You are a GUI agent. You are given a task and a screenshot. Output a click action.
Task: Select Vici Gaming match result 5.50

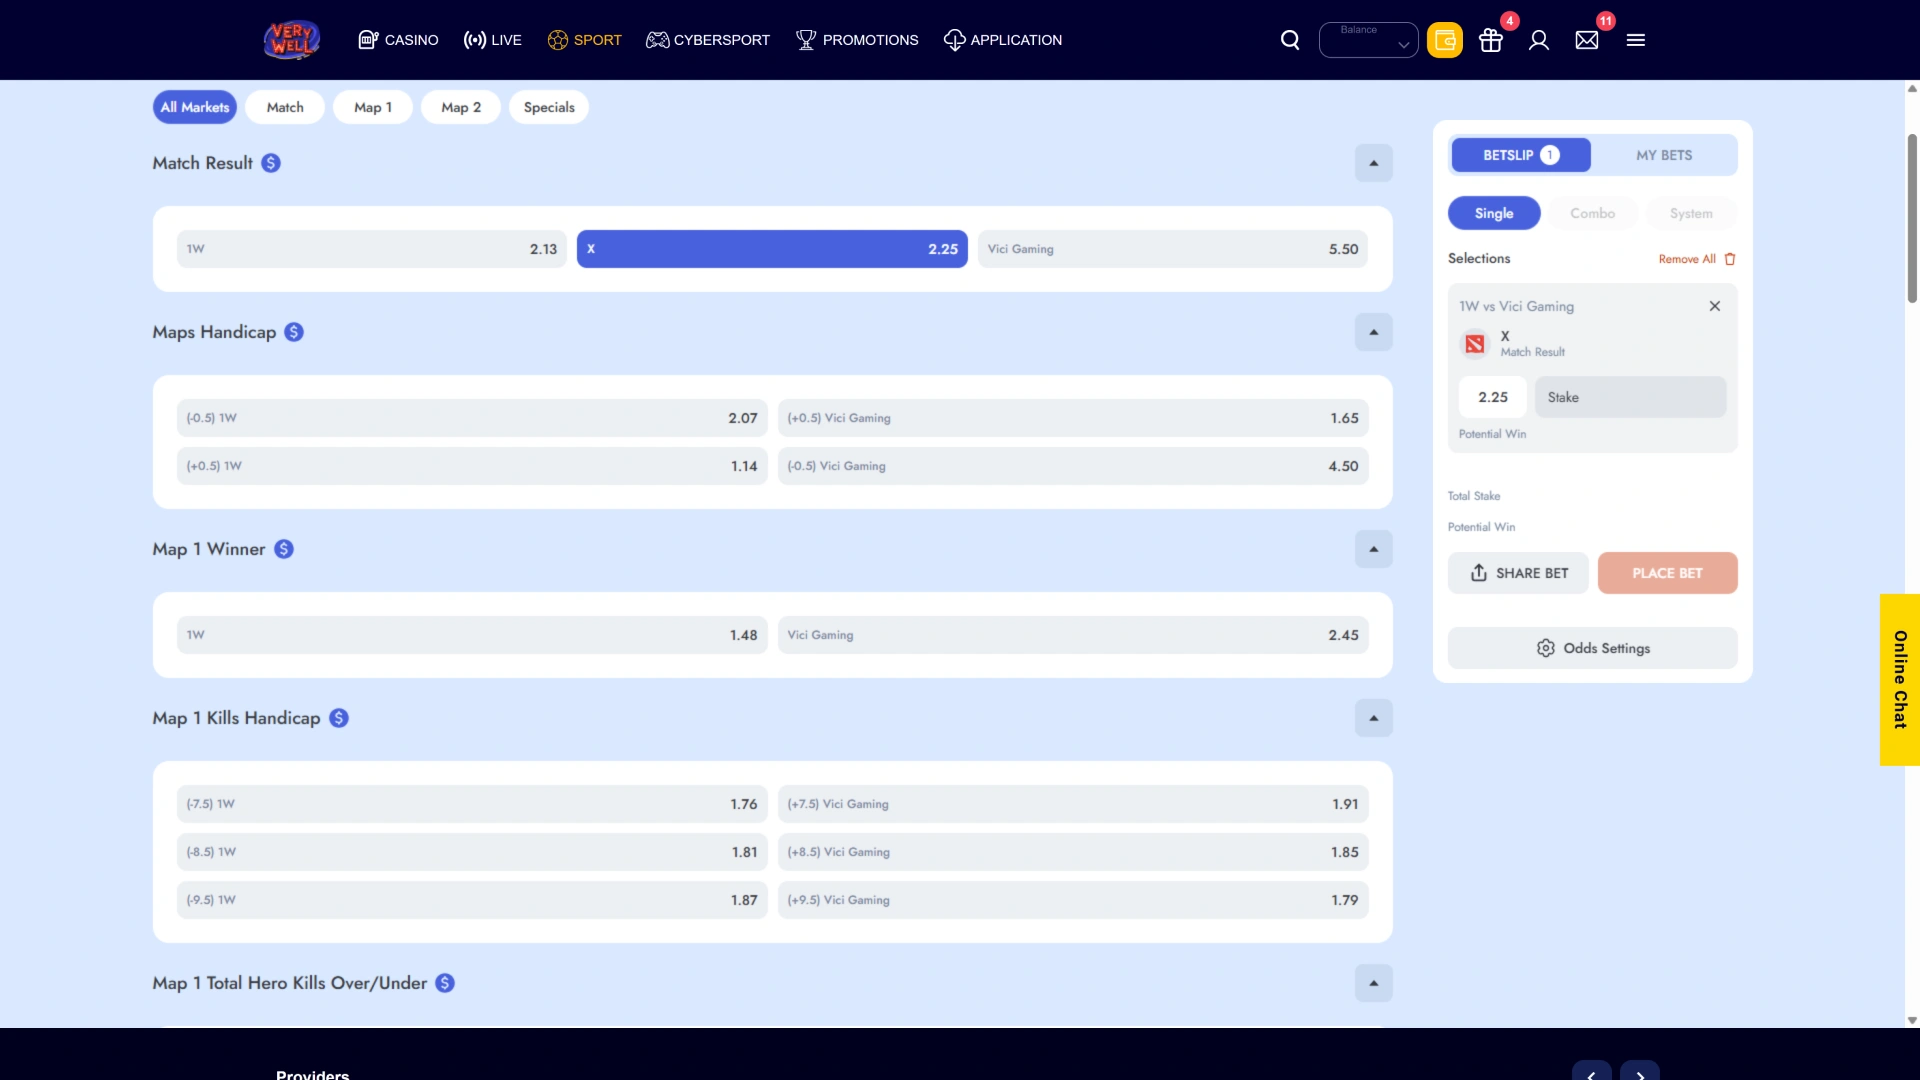click(1173, 249)
